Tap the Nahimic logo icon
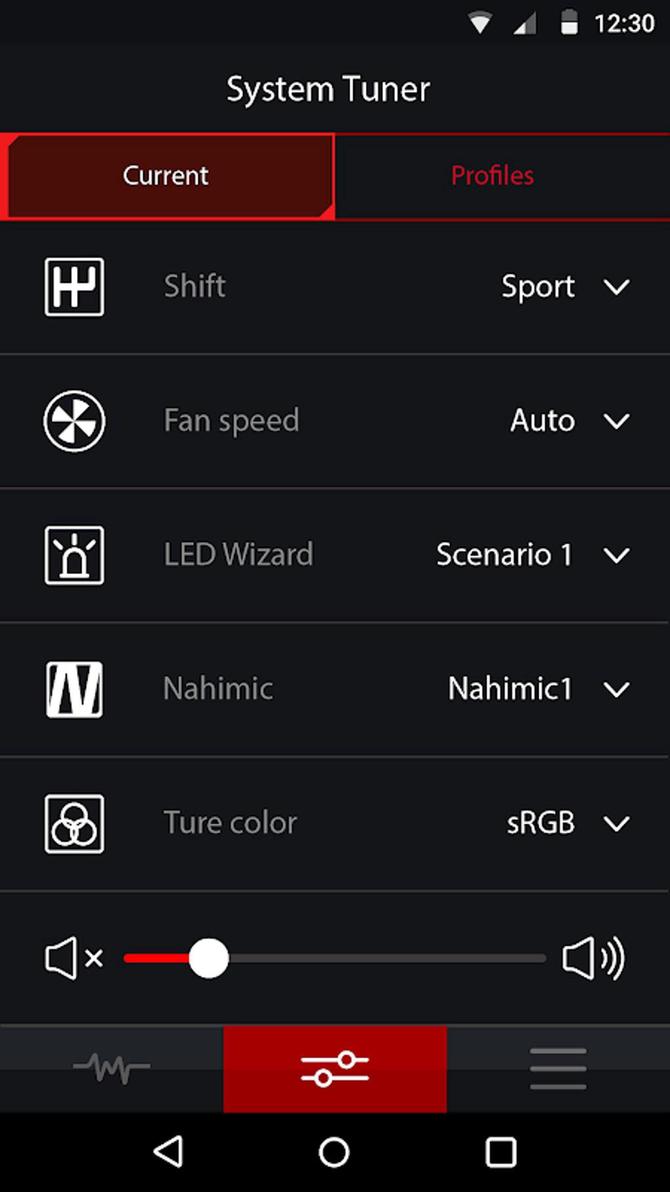 (74, 689)
